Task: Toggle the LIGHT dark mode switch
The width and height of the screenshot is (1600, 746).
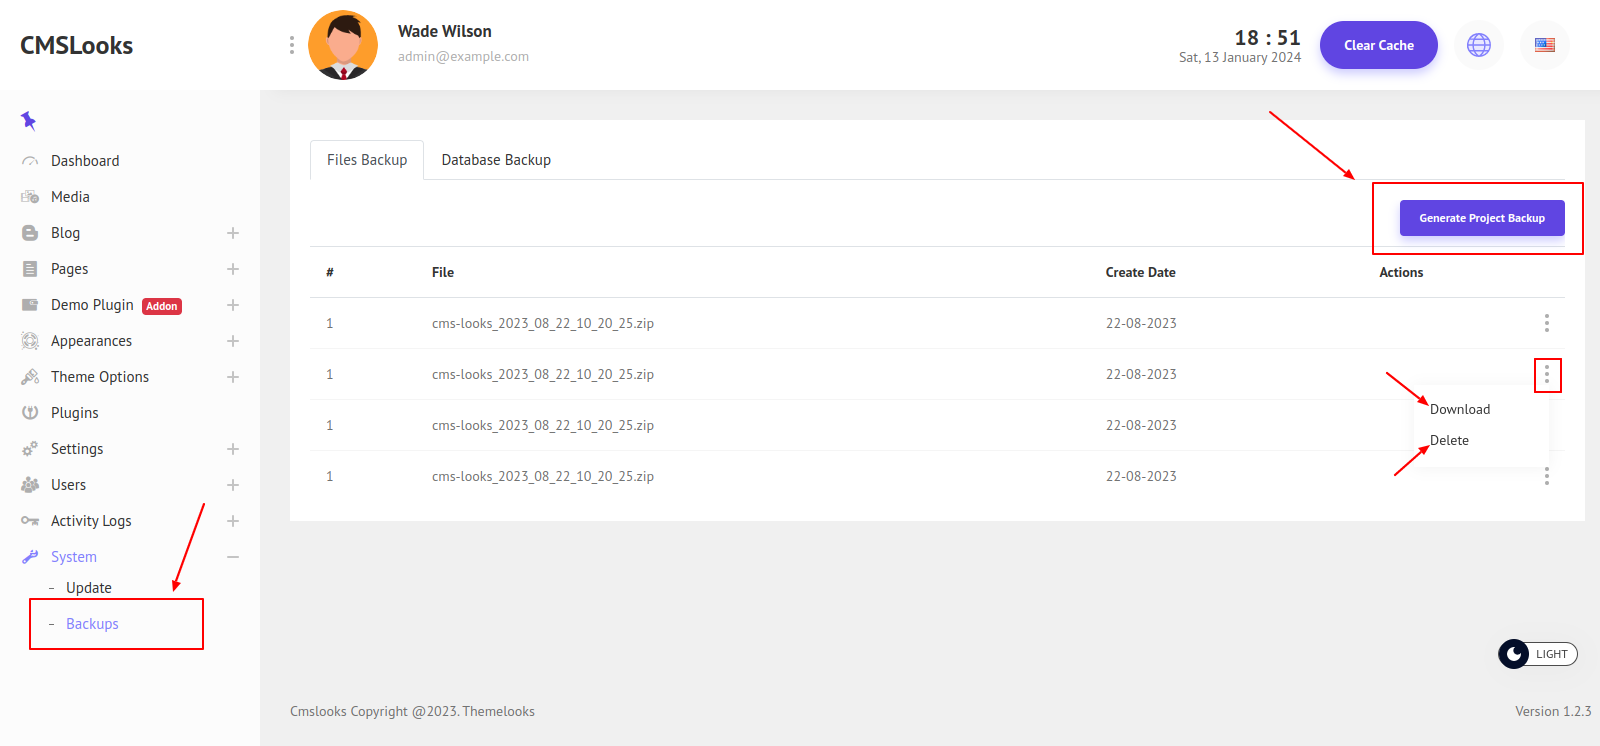Action: [1537, 654]
